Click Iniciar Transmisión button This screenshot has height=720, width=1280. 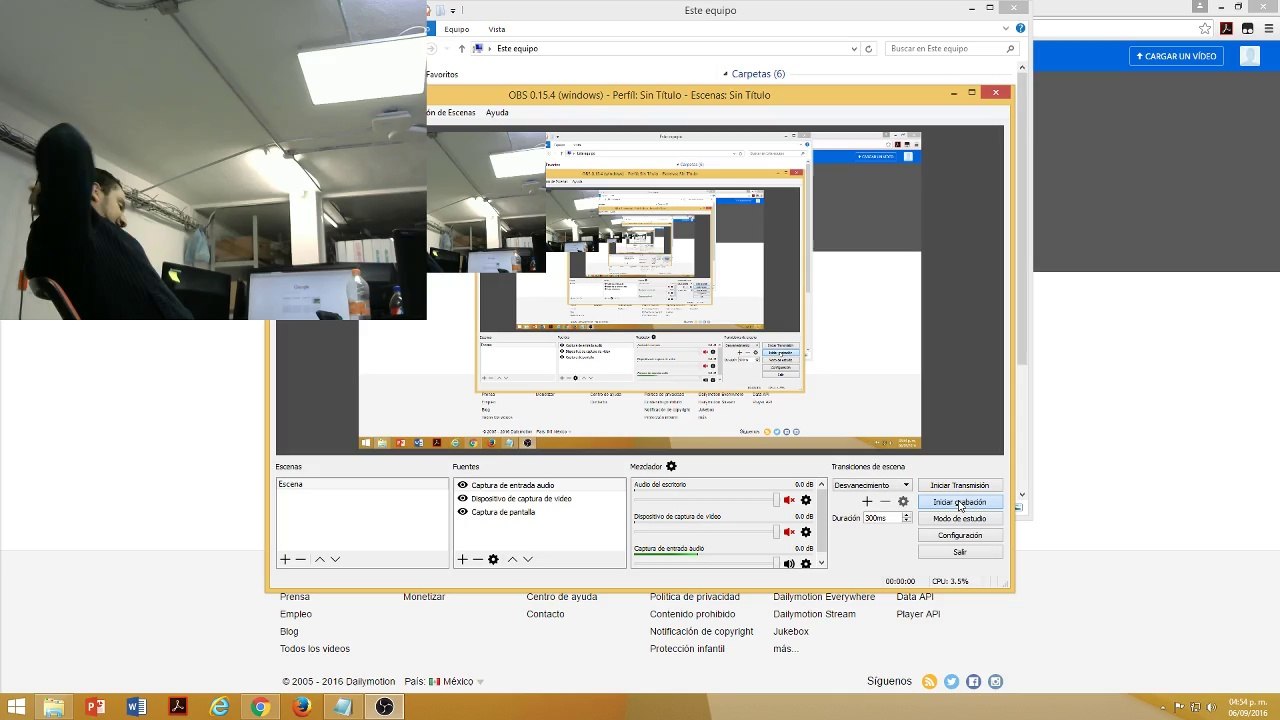pyautogui.click(x=959, y=485)
